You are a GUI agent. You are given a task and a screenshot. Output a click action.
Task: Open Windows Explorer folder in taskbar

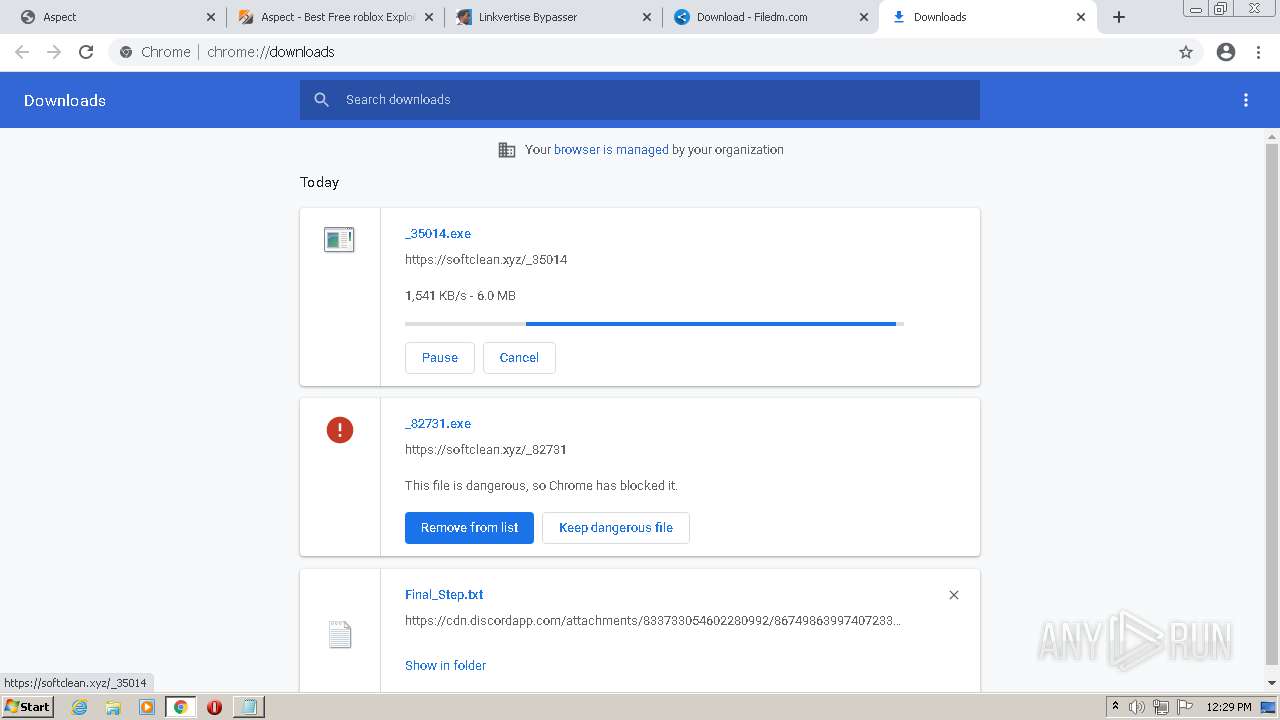pos(113,707)
